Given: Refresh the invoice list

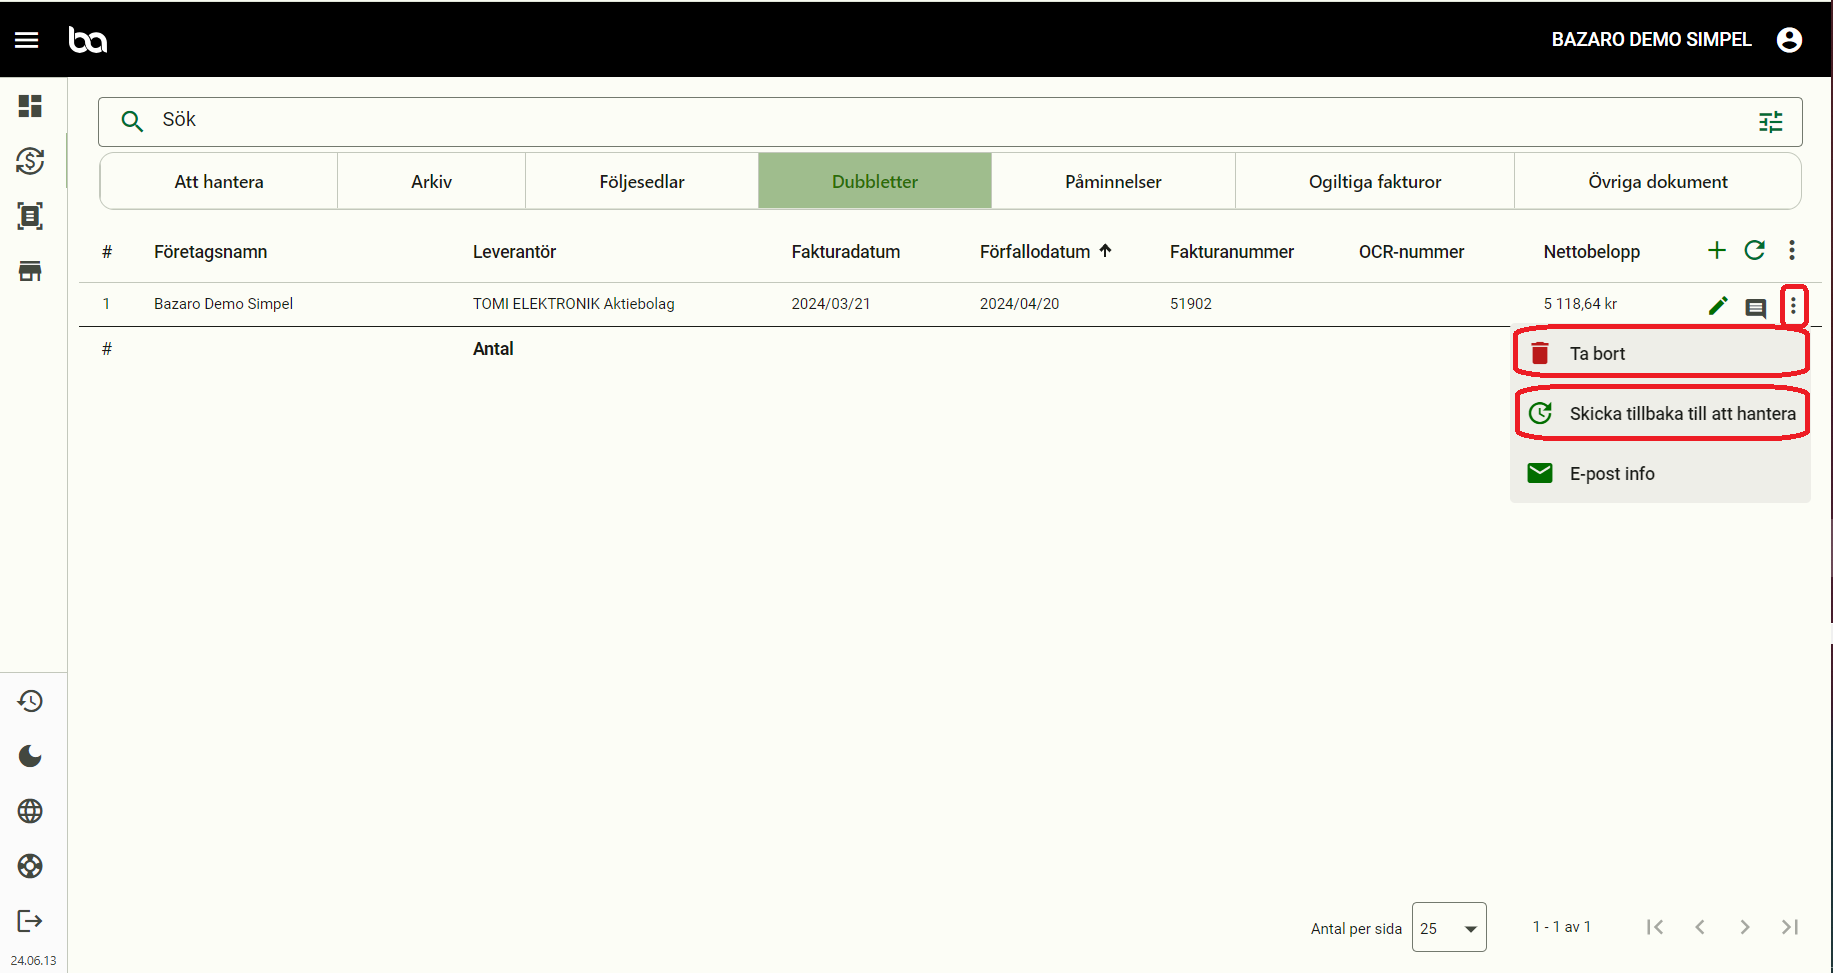Looking at the screenshot, I should click(x=1755, y=250).
